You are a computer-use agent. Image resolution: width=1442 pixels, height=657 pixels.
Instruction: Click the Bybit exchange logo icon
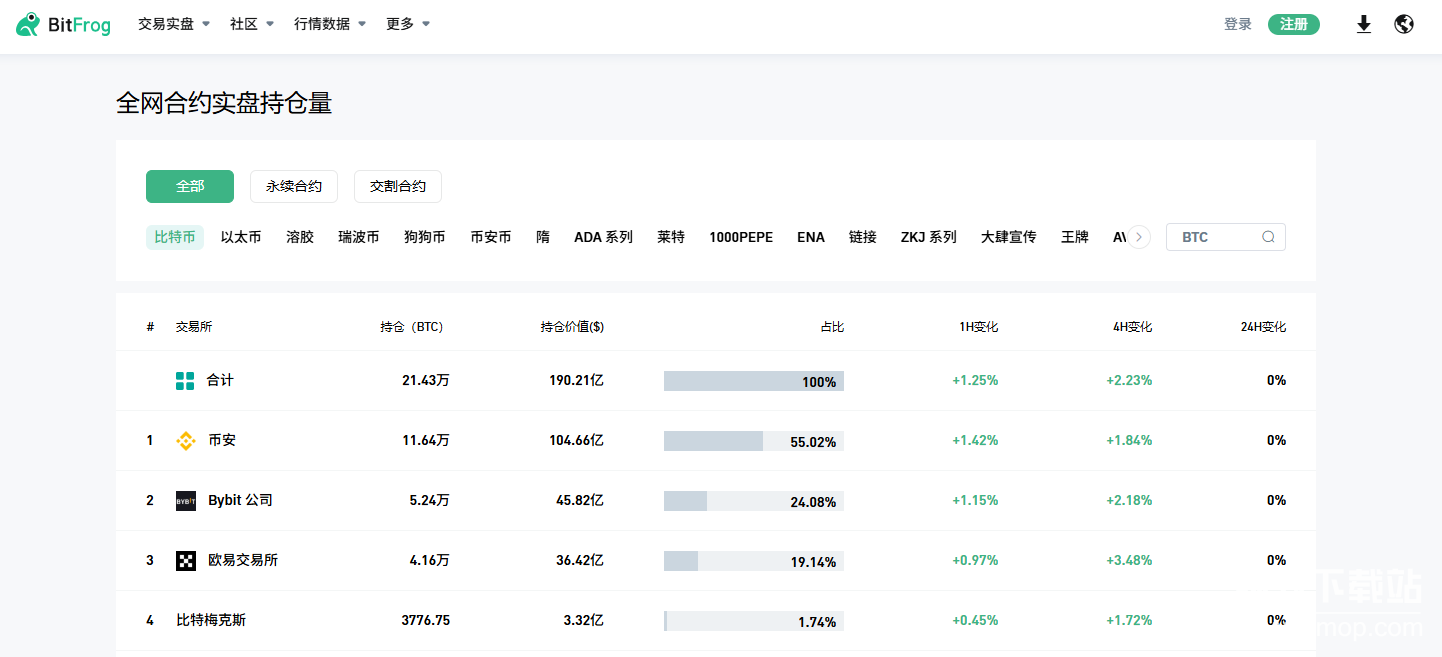[186, 501]
